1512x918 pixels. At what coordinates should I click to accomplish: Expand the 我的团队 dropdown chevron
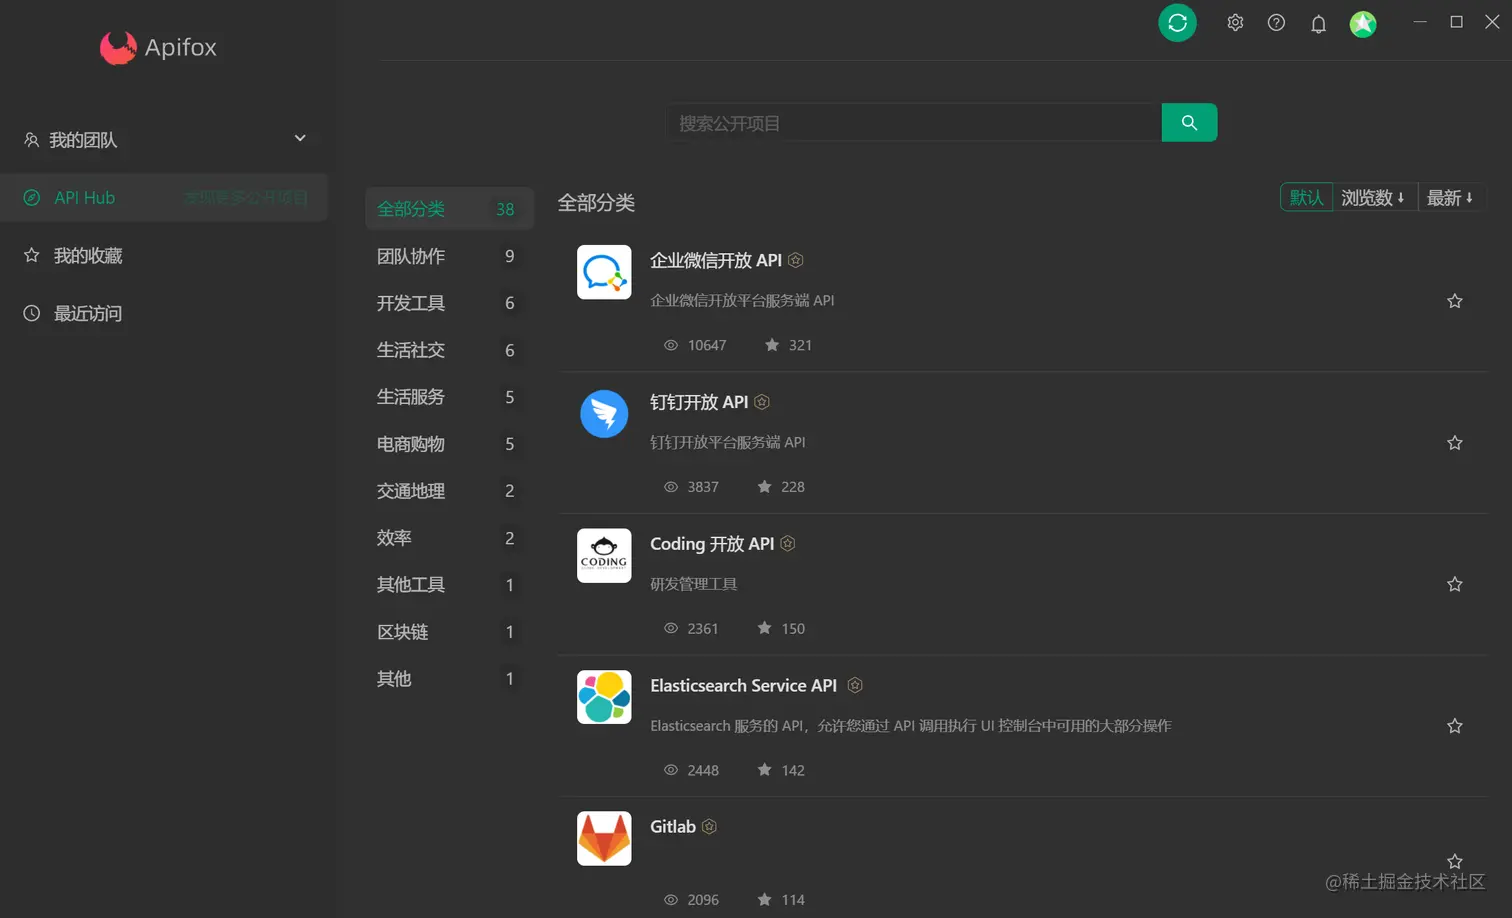[x=300, y=138]
